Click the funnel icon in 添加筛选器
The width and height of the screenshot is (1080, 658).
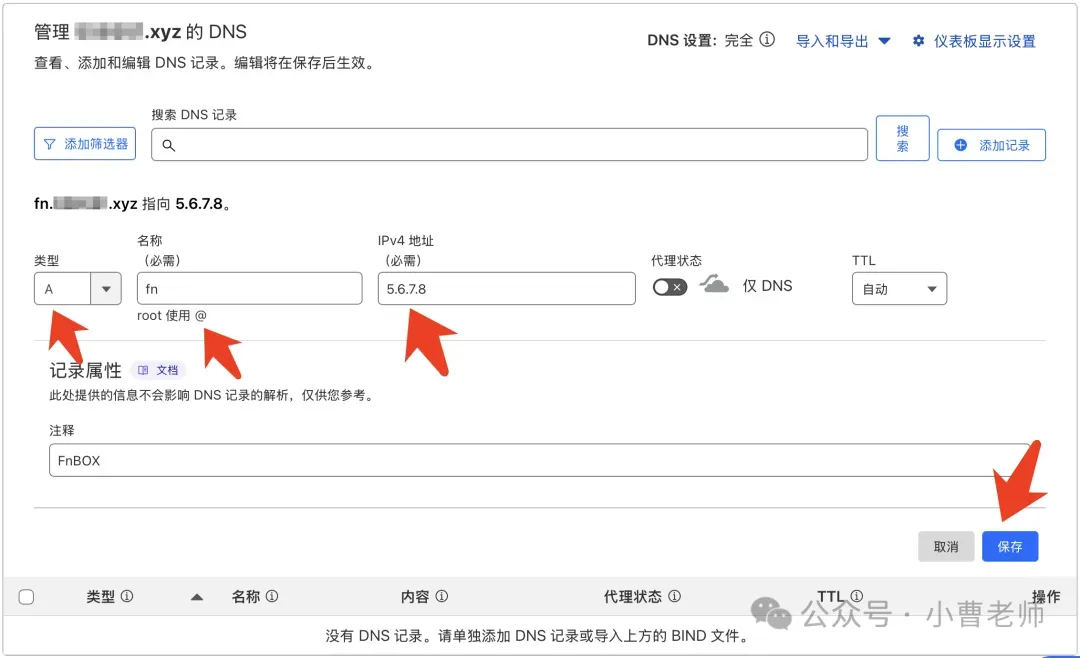(x=49, y=144)
